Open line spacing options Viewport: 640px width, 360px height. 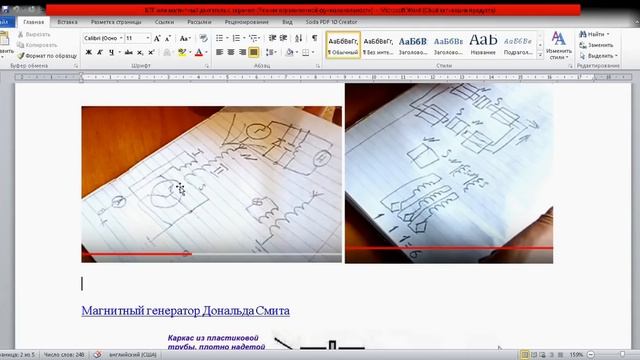pyautogui.click(x=271, y=52)
